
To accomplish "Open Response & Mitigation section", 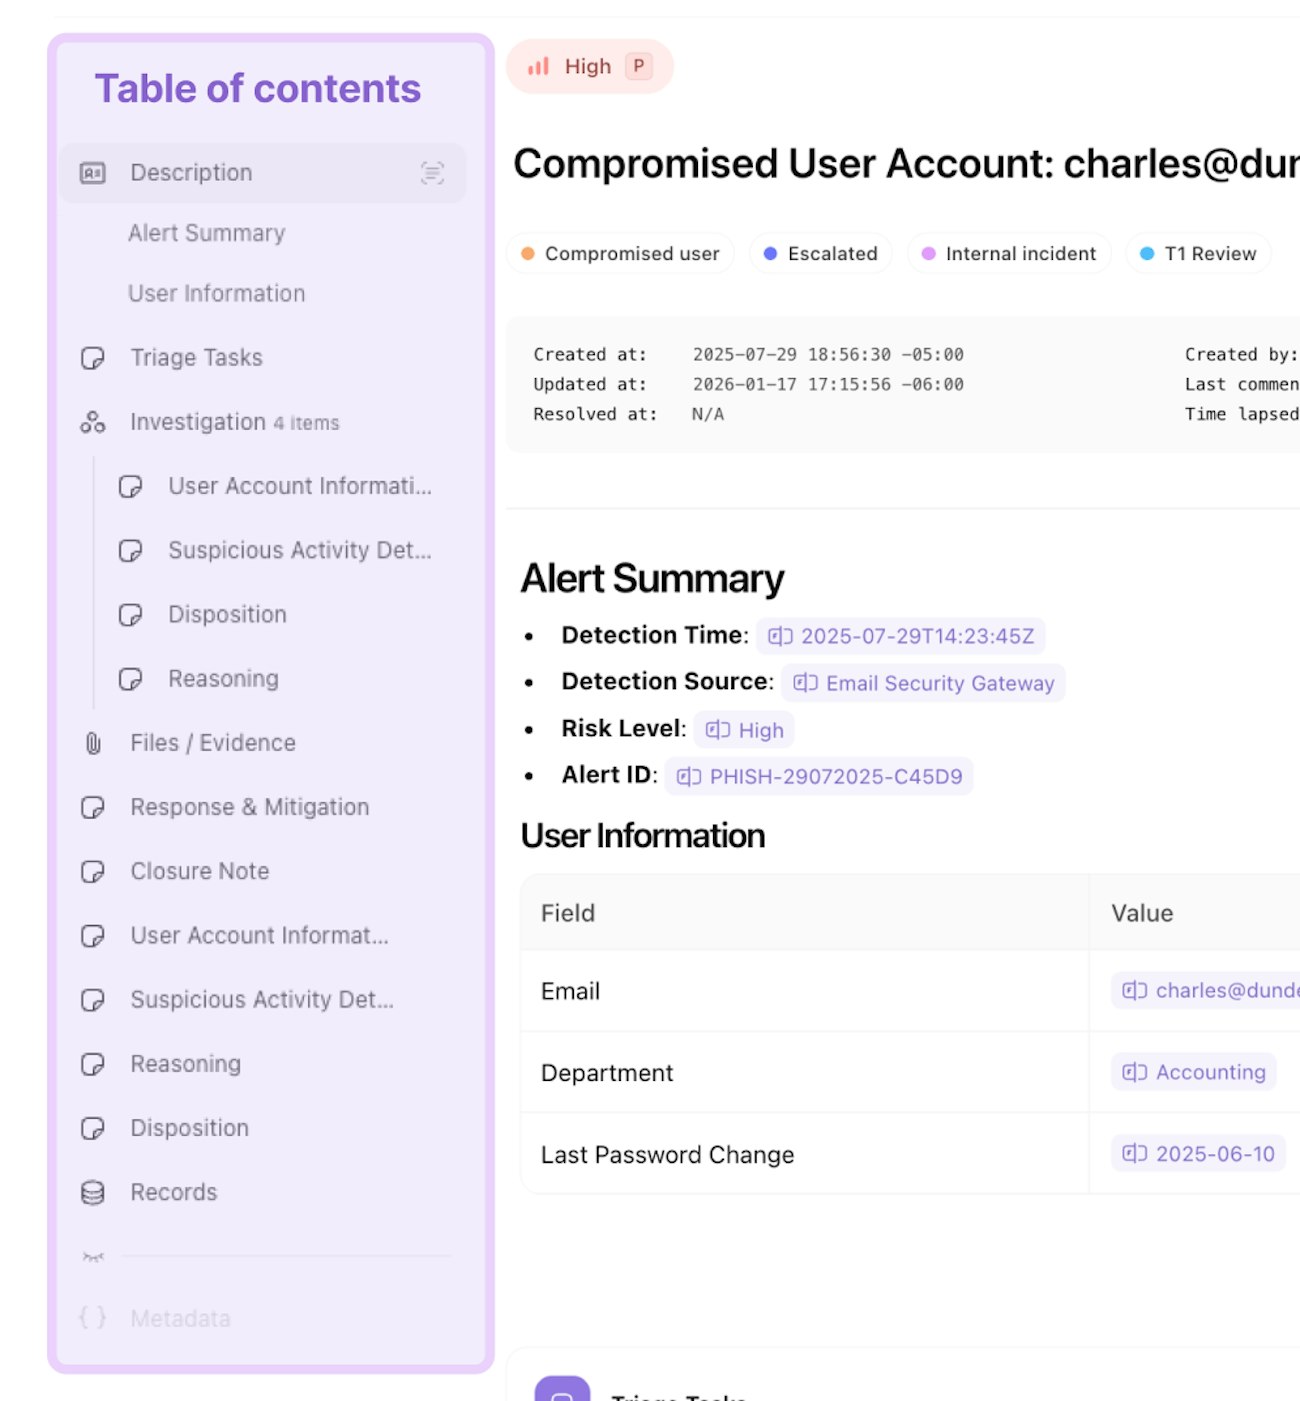I will 249,807.
